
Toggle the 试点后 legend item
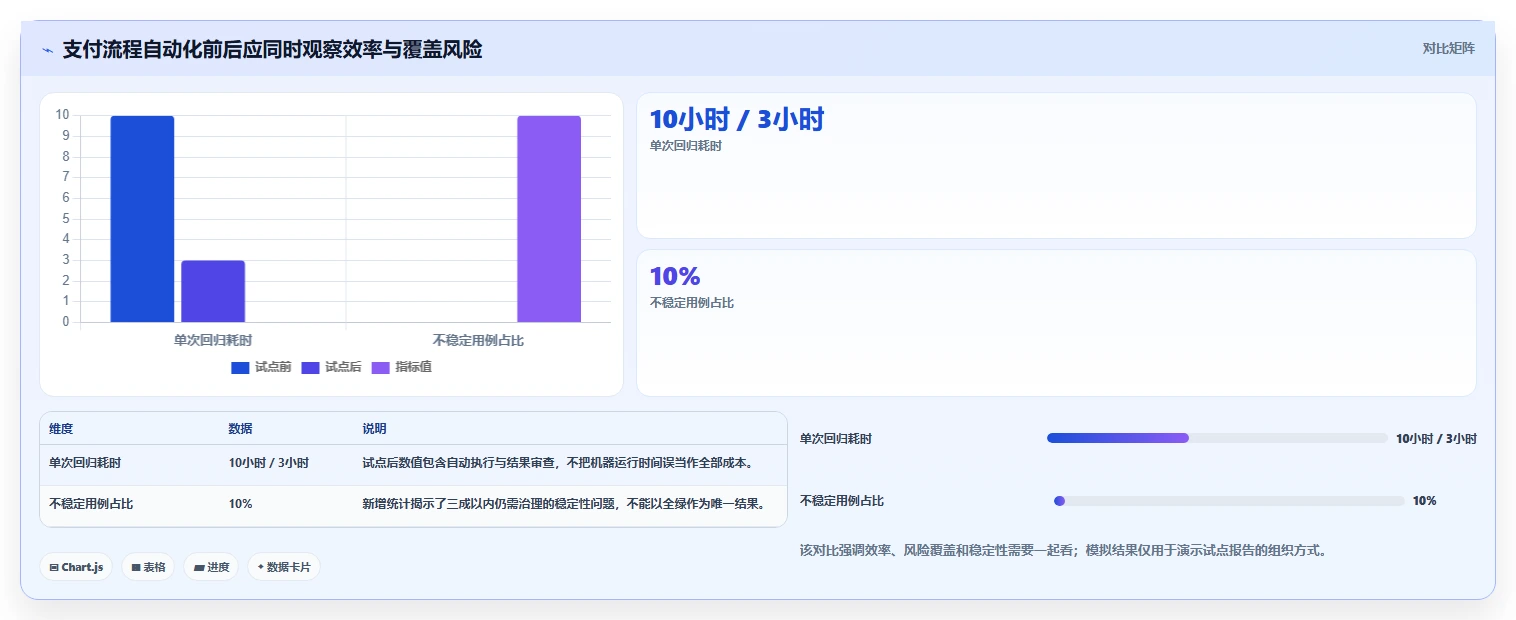point(331,367)
